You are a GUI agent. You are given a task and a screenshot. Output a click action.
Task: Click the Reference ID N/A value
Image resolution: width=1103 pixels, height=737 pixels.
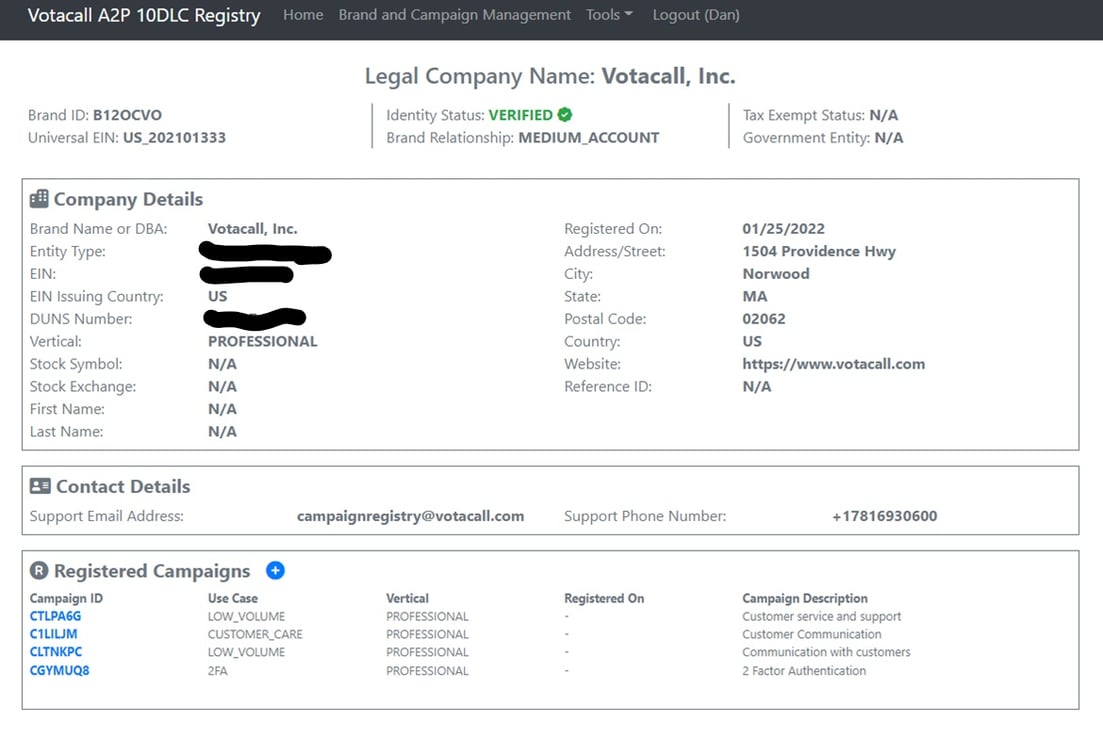tap(757, 387)
